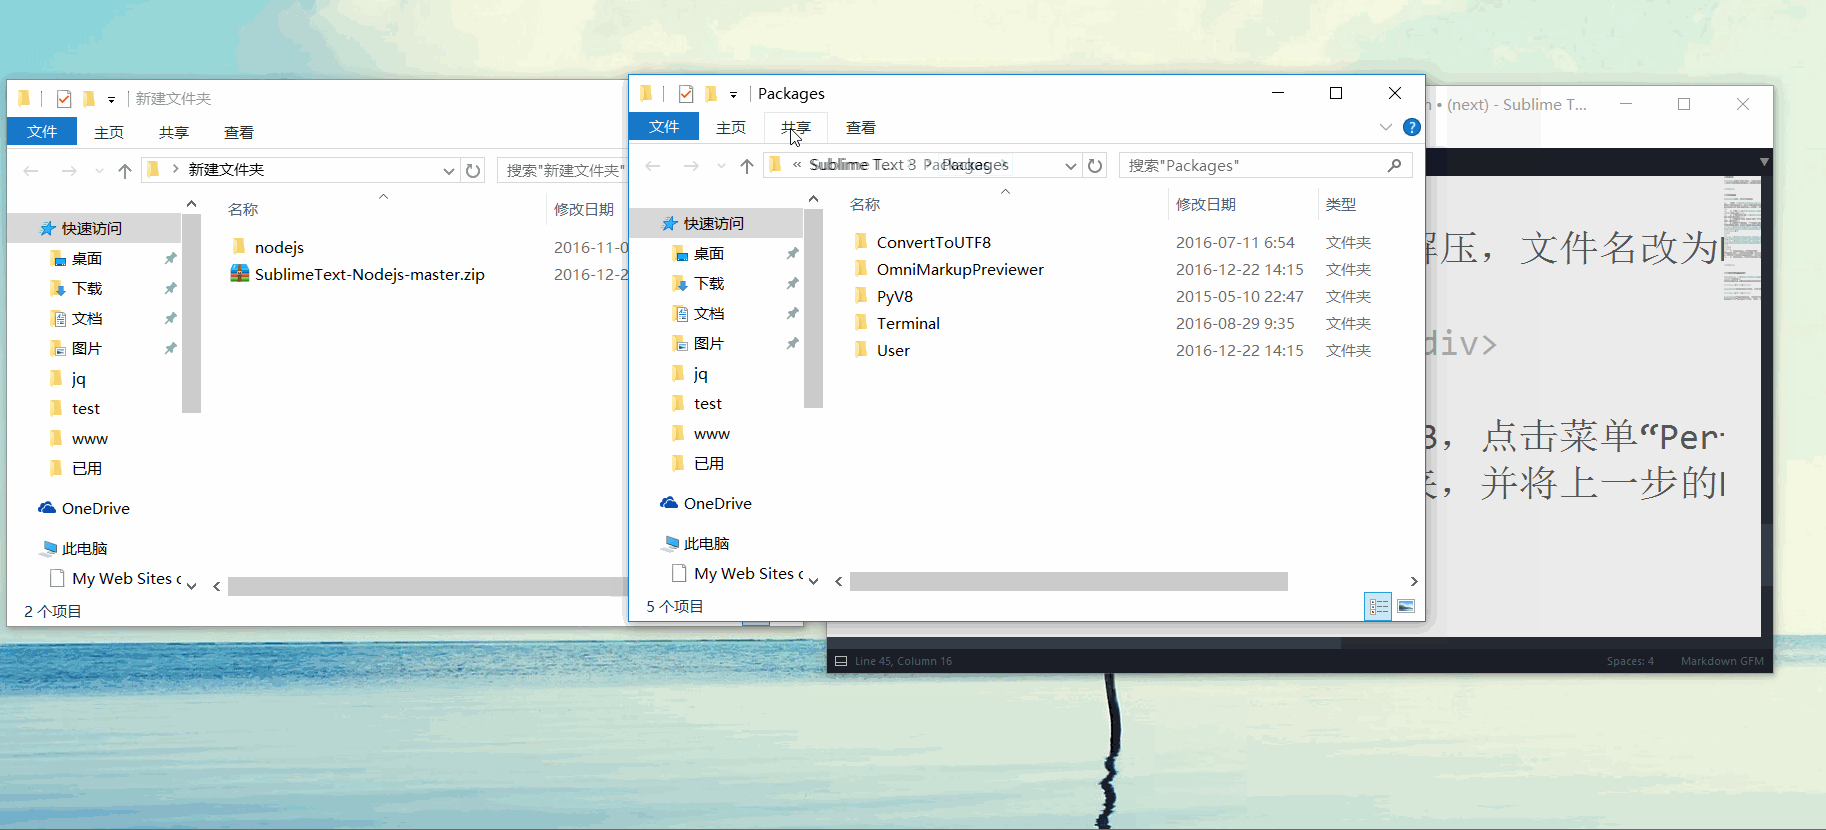Open the 主页 tab in the Packages window

tap(731, 127)
